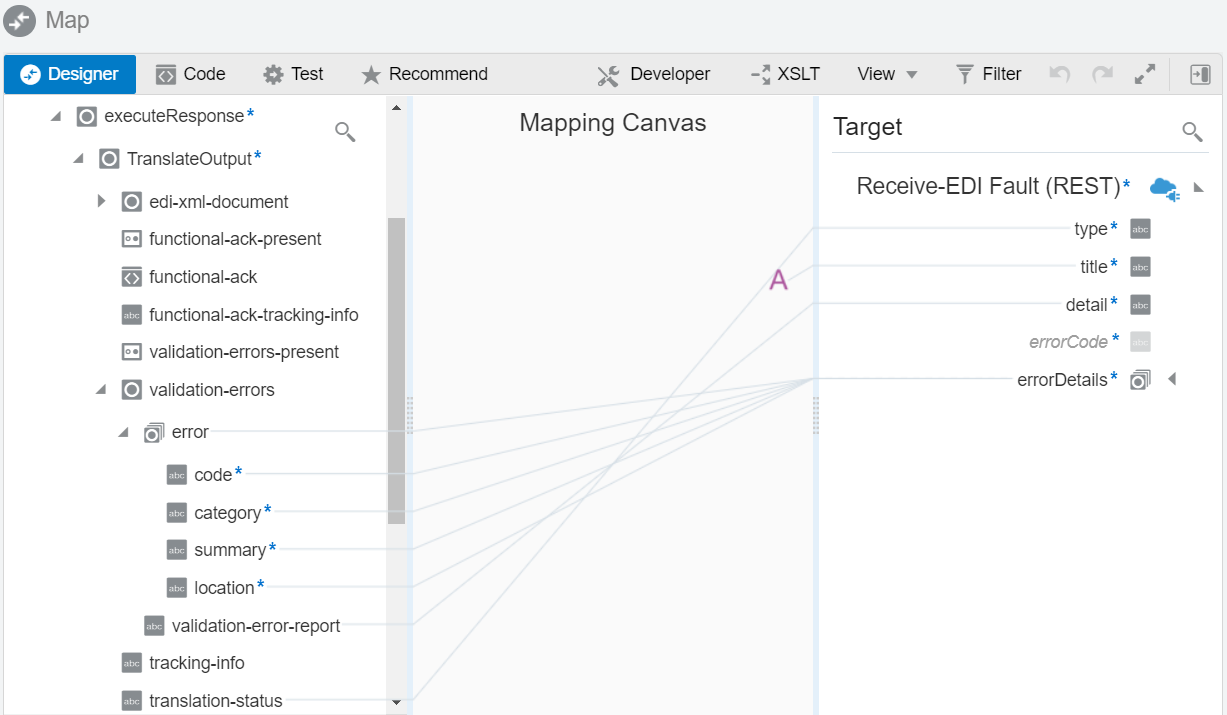Open the source tree search magnifier
Viewport: 1227px width, 715px height.
pyautogui.click(x=345, y=131)
